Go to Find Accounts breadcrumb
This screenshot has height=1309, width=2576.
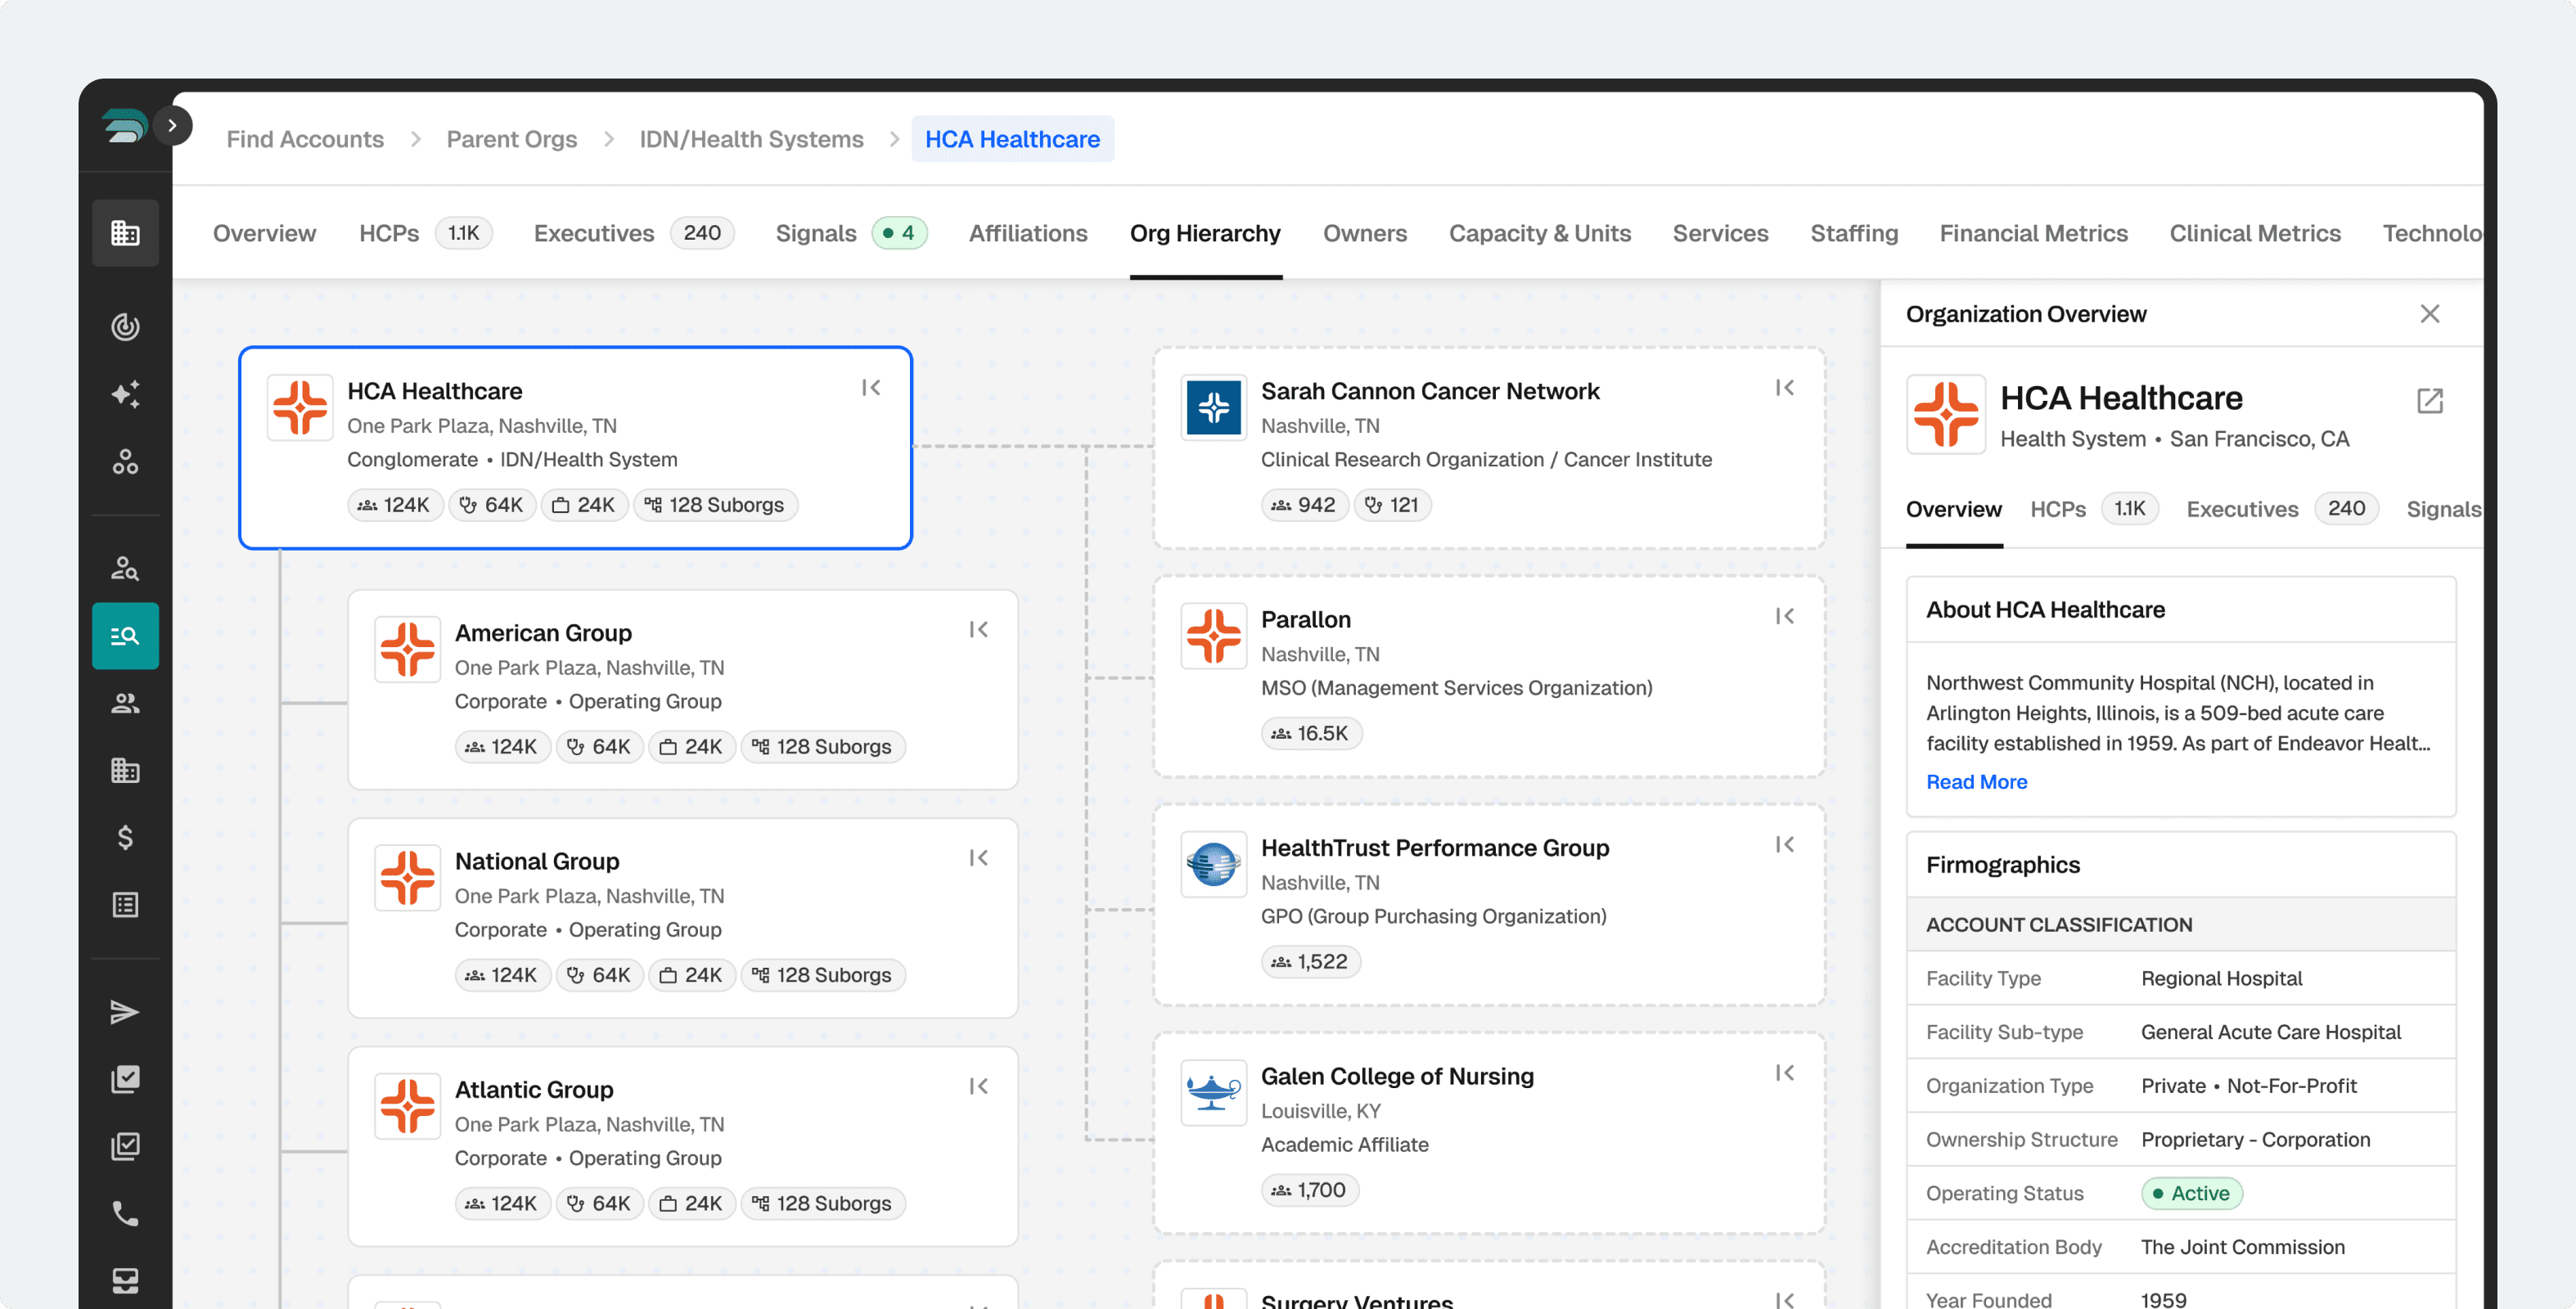[305, 139]
